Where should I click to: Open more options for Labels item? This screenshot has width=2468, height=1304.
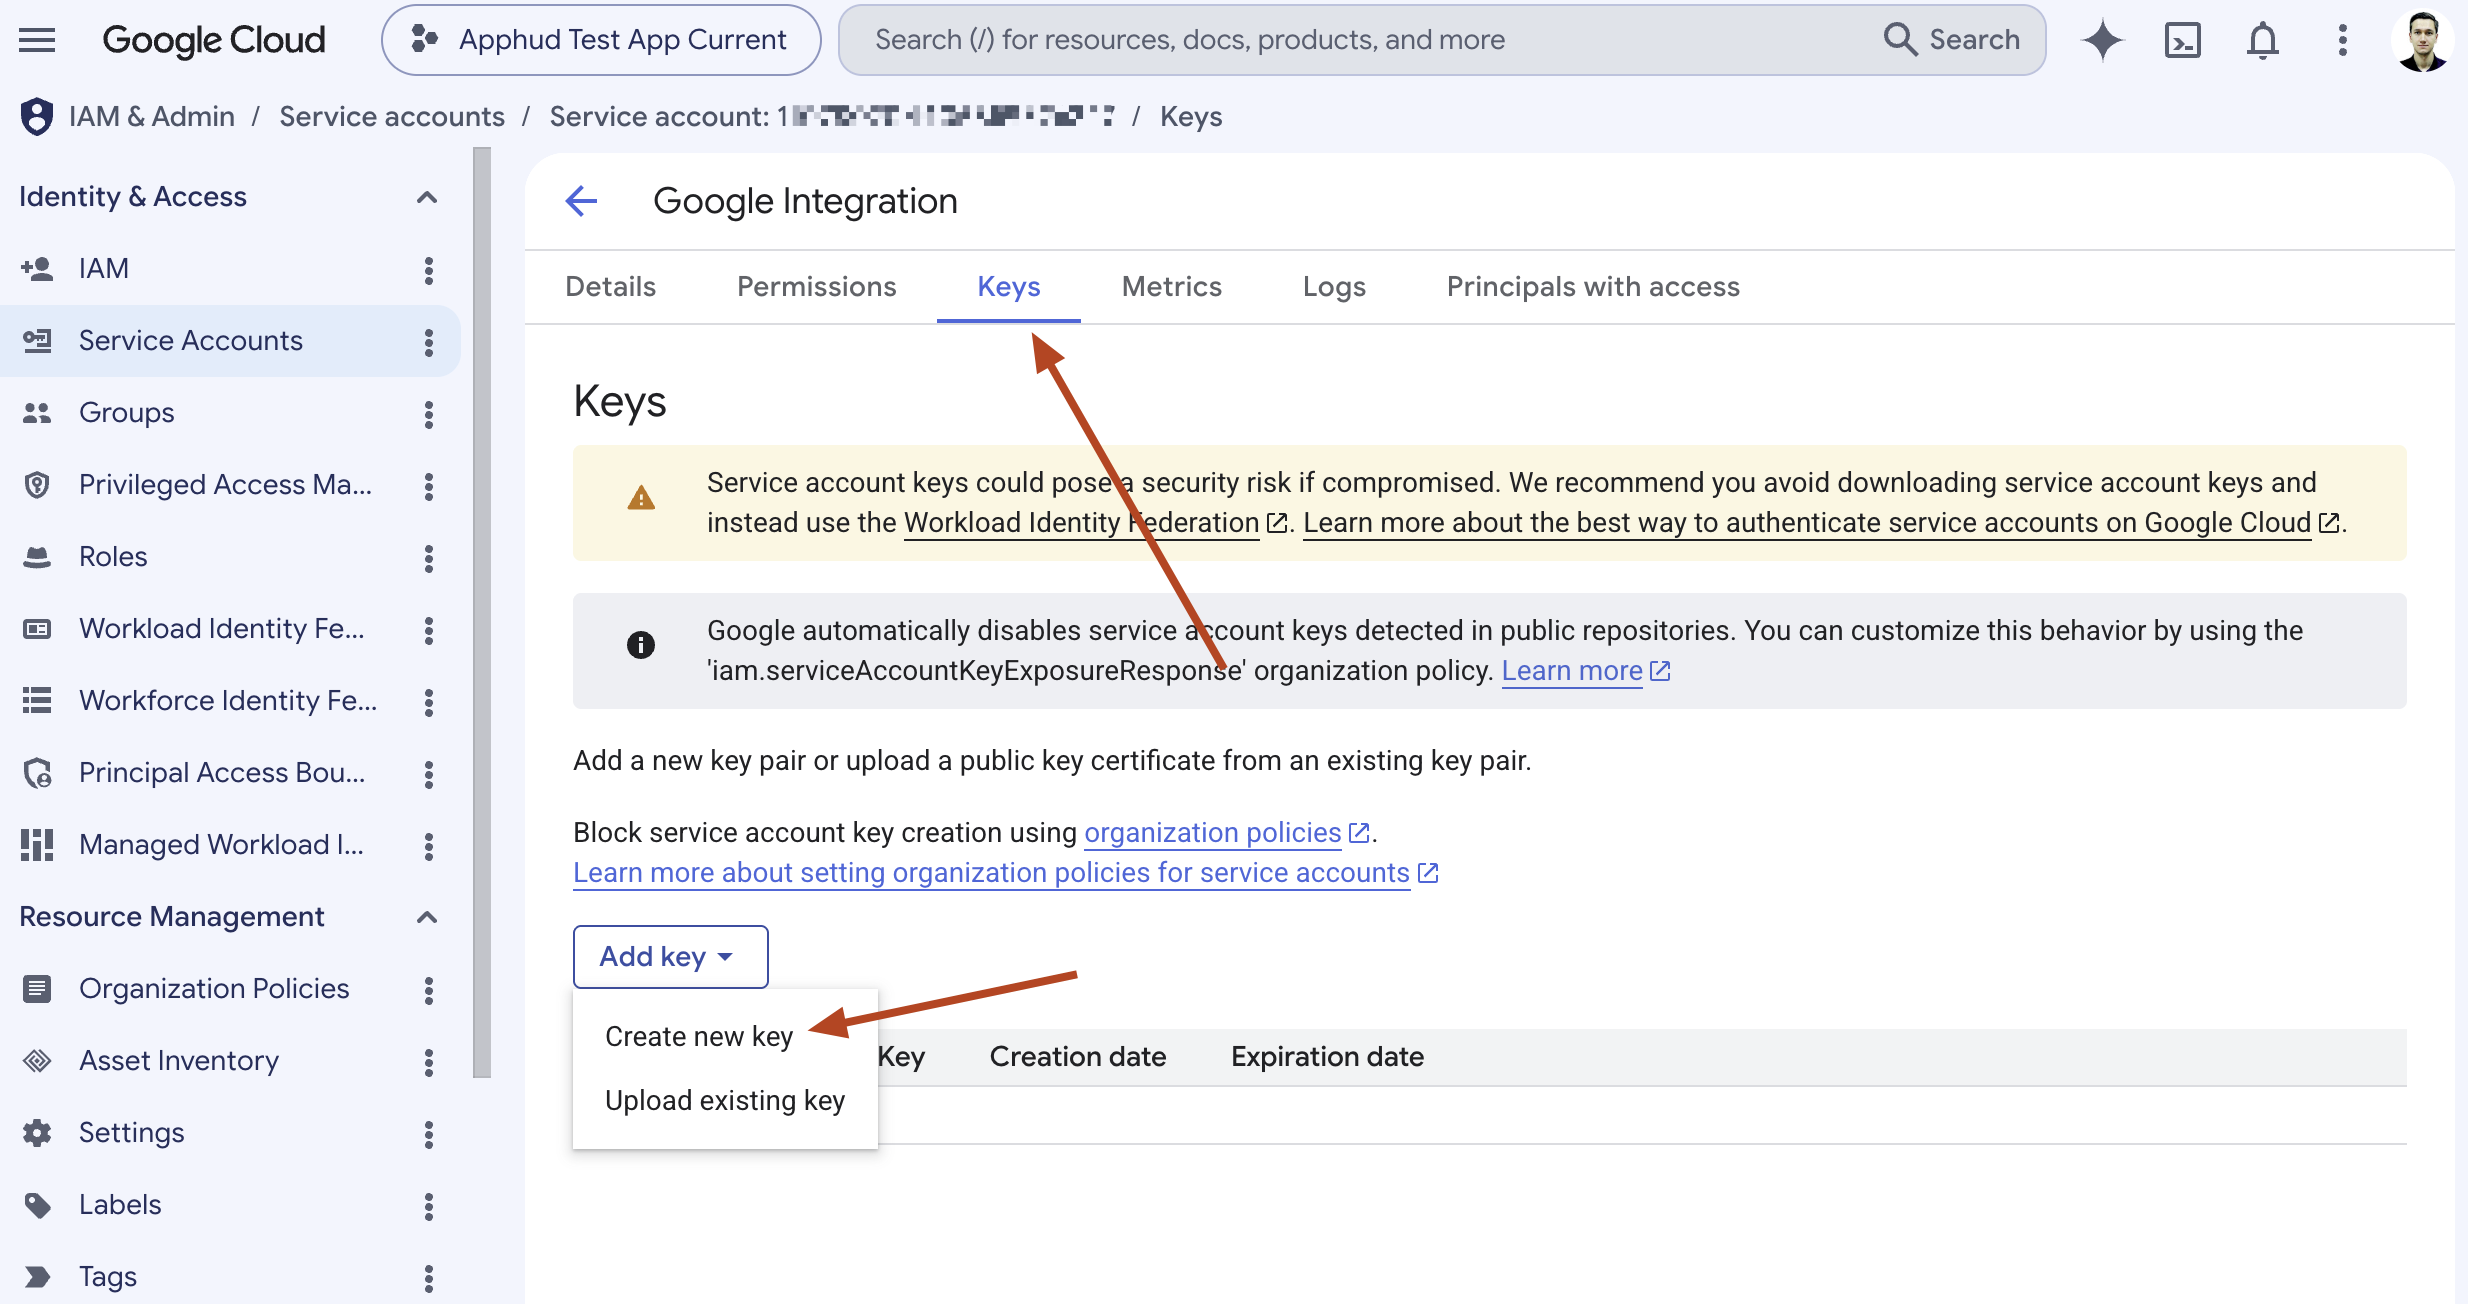[429, 1205]
